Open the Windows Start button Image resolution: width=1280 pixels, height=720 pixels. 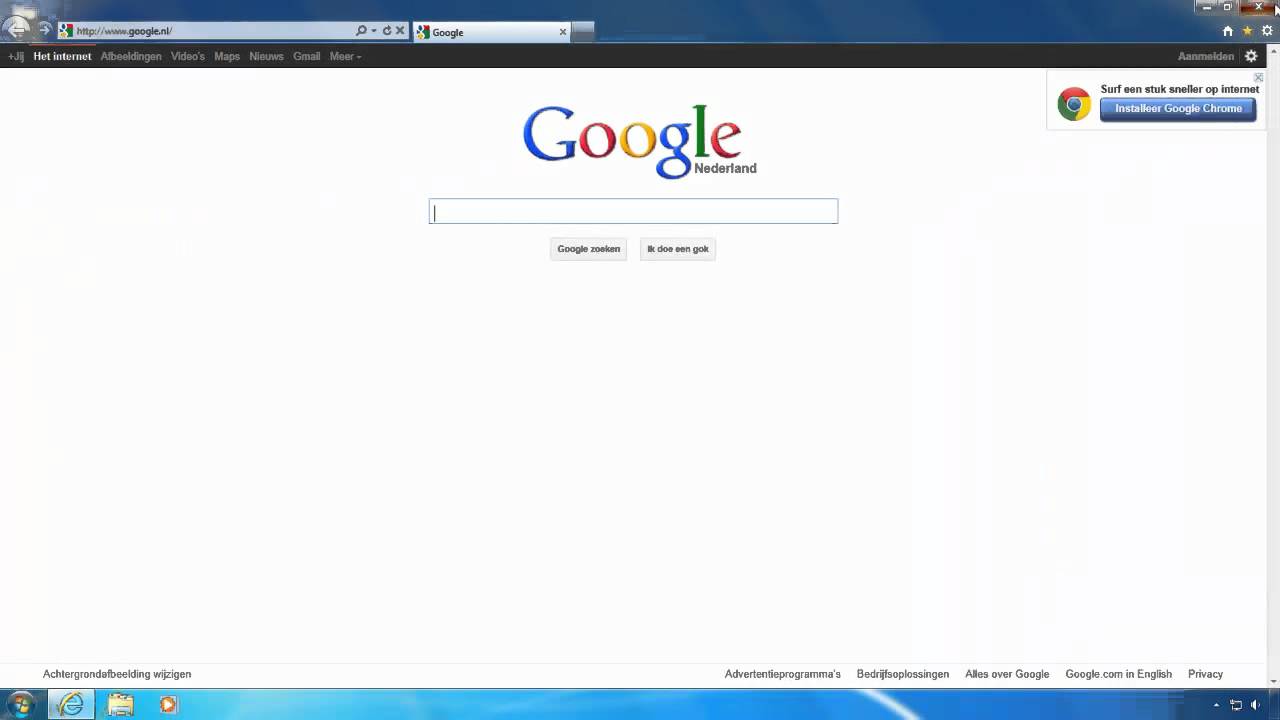(20, 704)
